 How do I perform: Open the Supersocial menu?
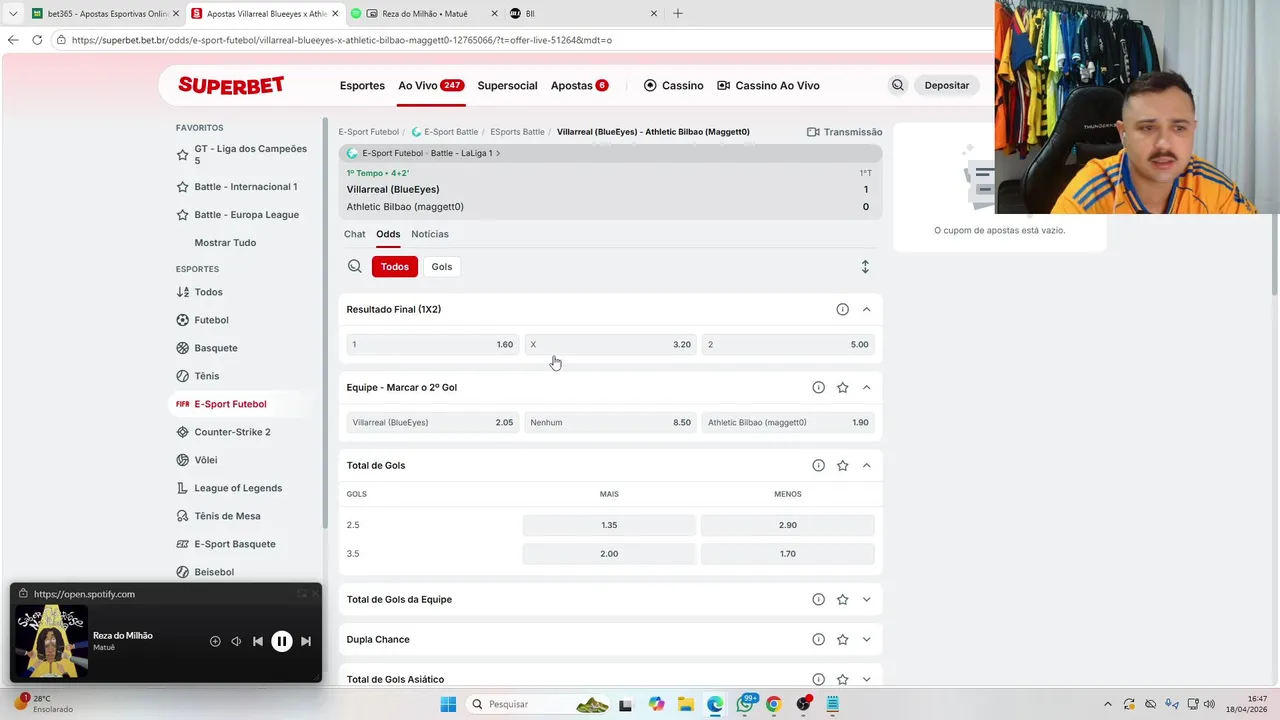pos(507,85)
